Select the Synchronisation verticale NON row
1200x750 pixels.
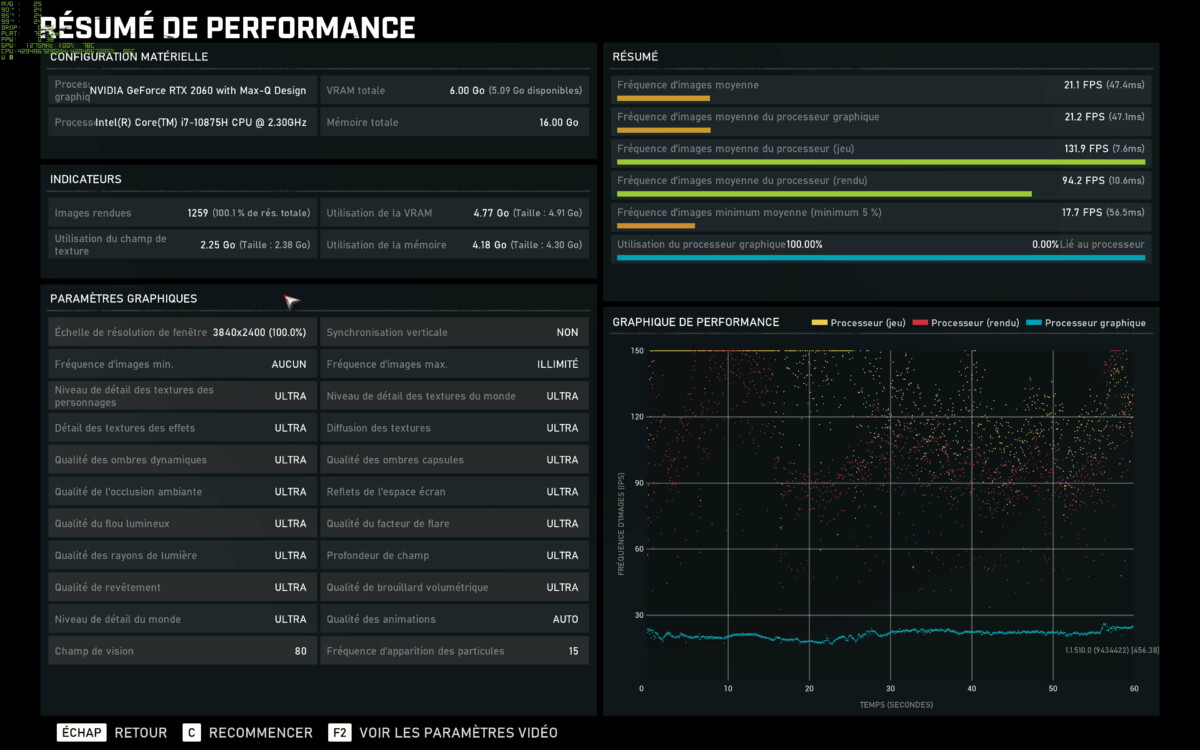[x=454, y=332]
